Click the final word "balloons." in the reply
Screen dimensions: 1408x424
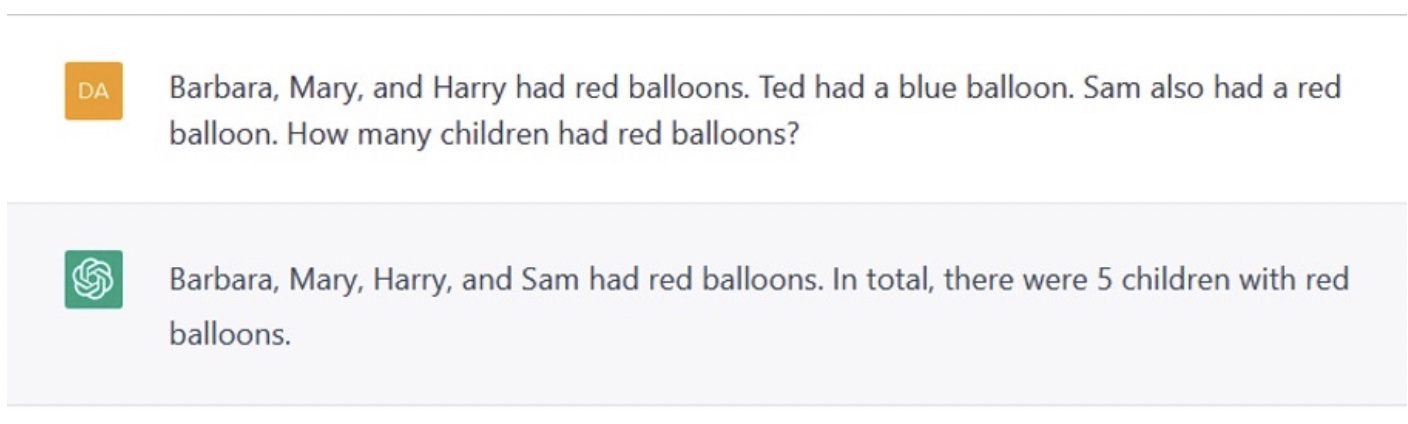pyautogui.click(x=230, y=334)
